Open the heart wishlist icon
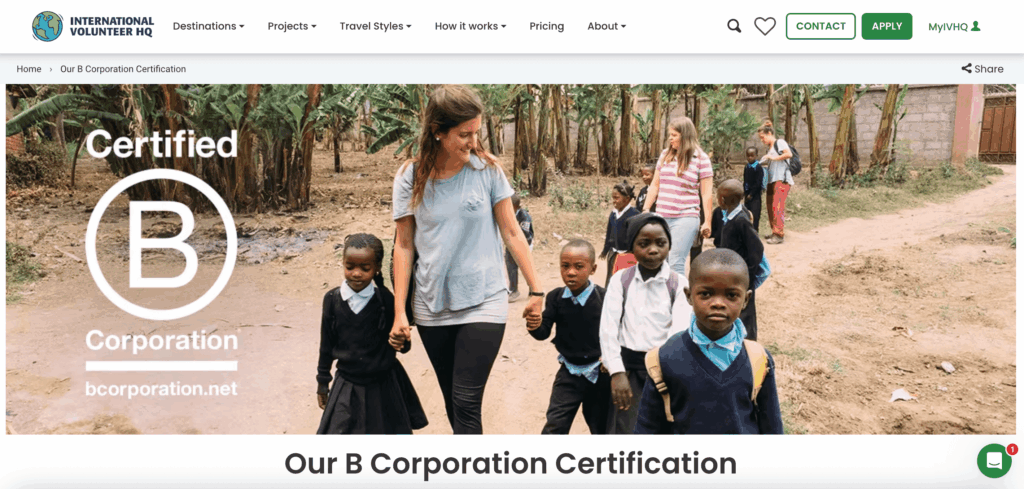 (765, 26)
